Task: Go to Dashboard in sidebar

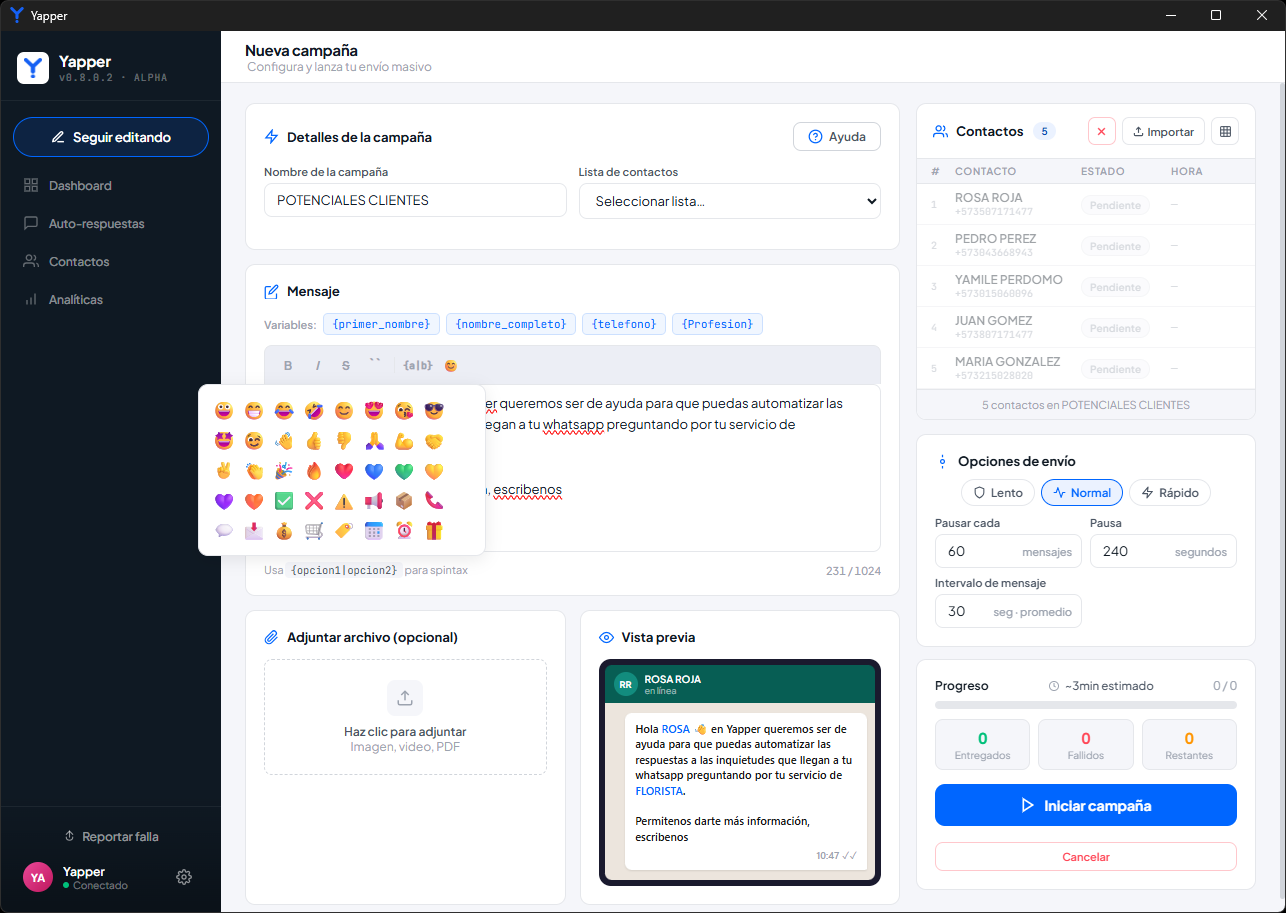Action: point(110,185)
